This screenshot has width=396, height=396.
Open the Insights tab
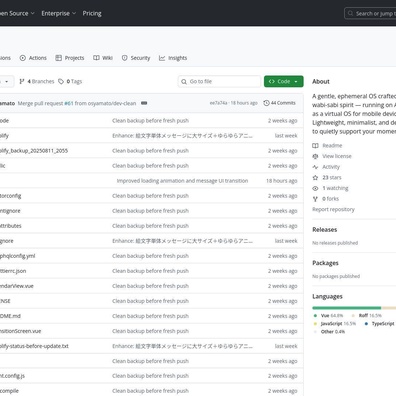(x=173, y=58)
